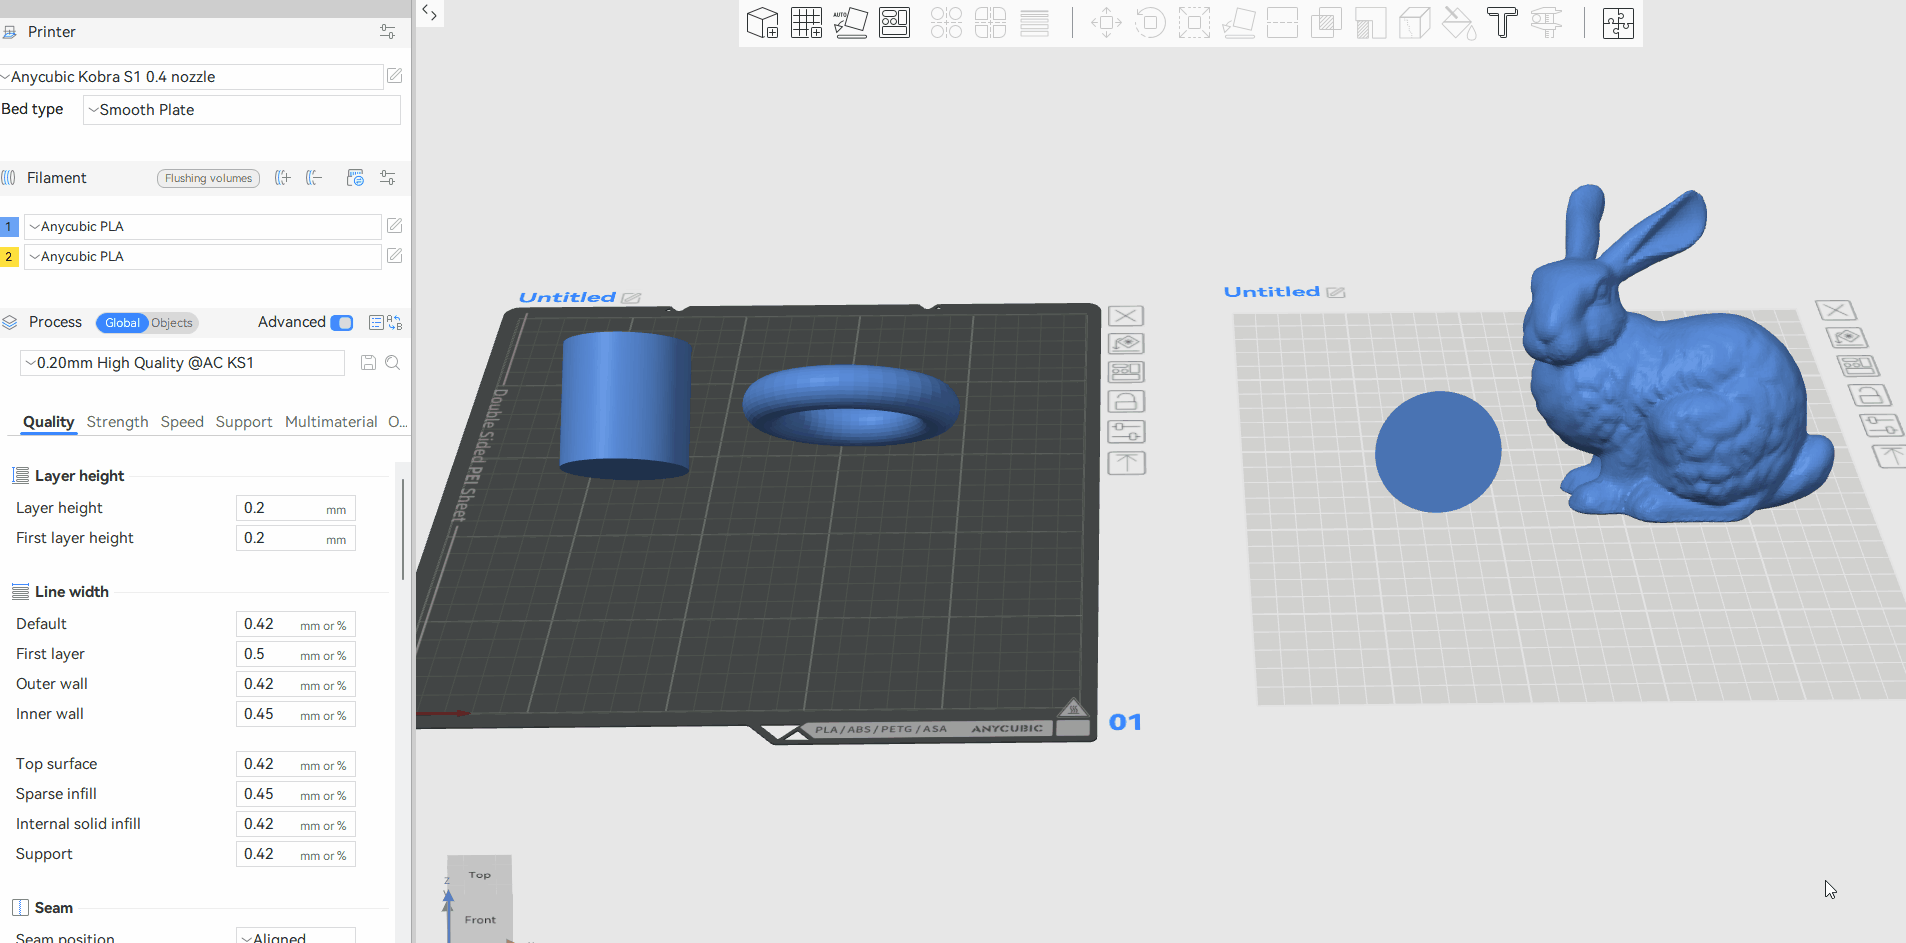Screen dimensions: 1906x943
Task: Rename plate 01 via edit icon
Action: point(631,298)
